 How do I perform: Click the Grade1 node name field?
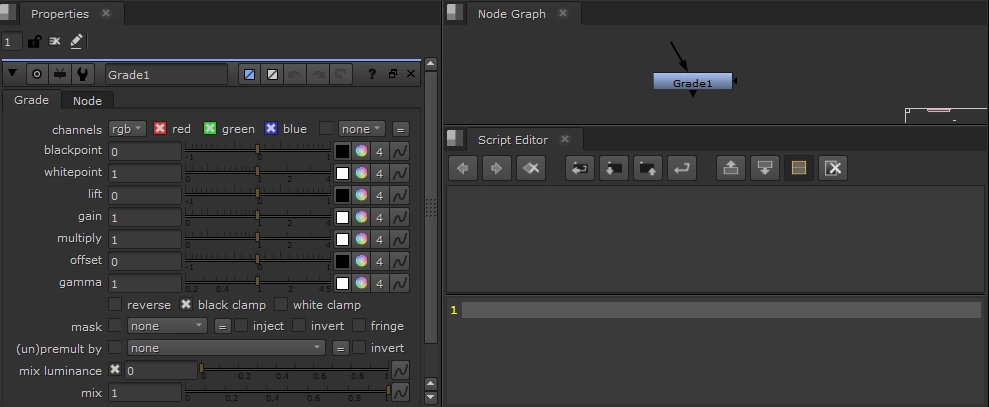[166, 74]
